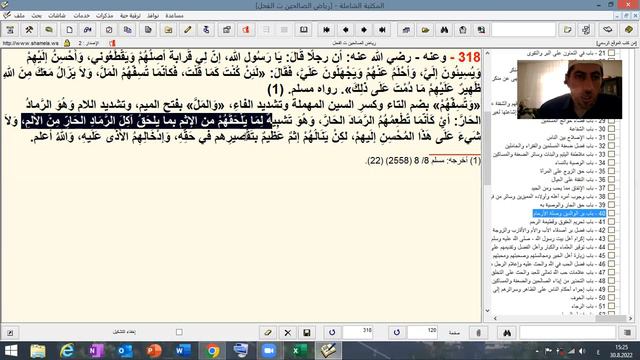Click the hammer-and-pick tools icon in toolbar
The height and width of the screenshot is (360, 640).
(x=29, y=30)
